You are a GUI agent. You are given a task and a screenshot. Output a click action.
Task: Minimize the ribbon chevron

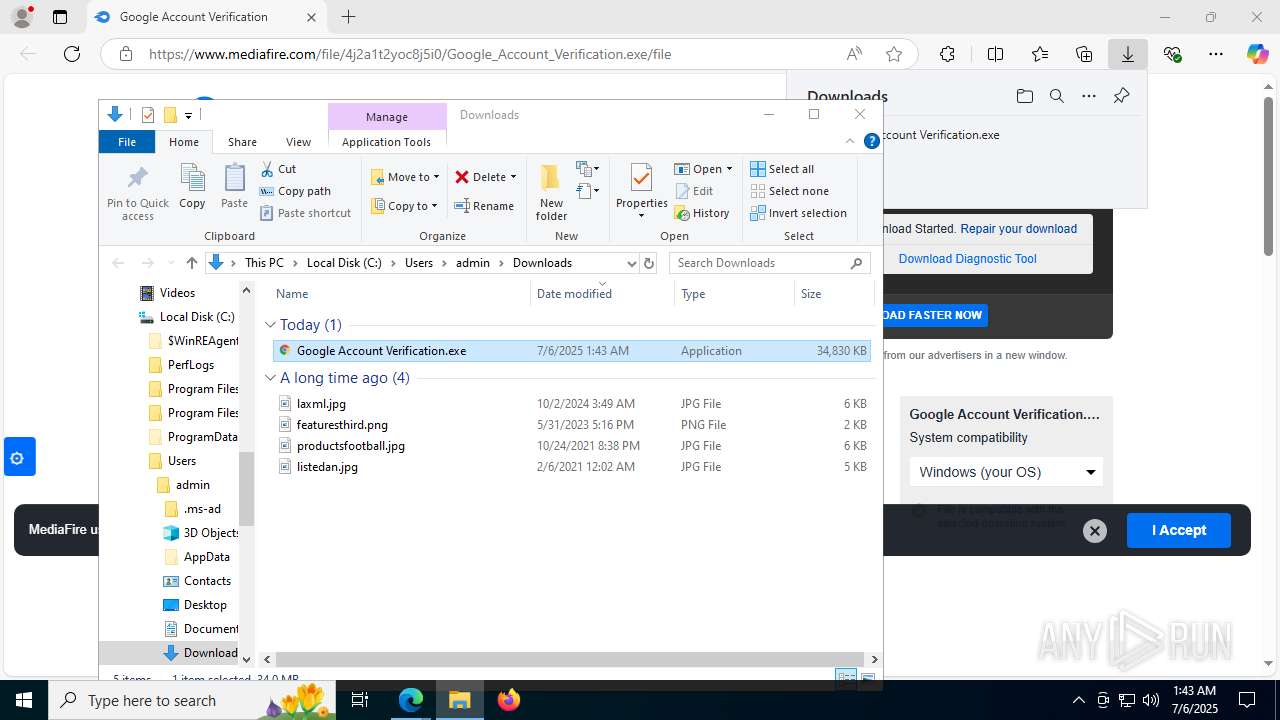tap(851, 142)
